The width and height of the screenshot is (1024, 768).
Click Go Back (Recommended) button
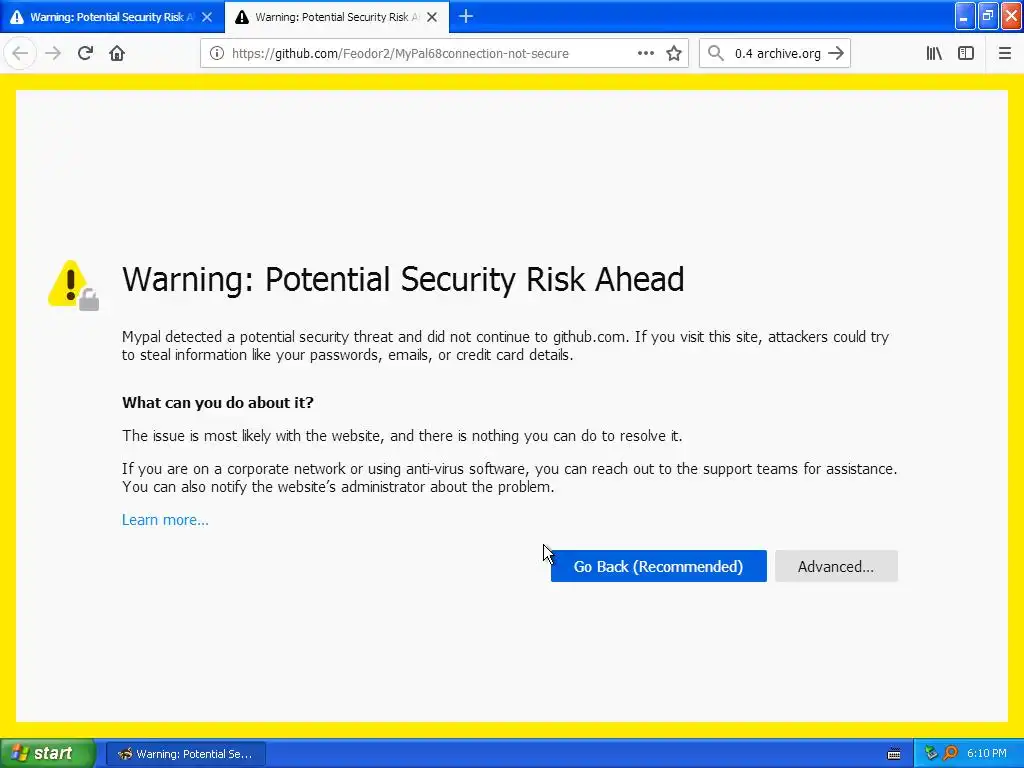(658, 566)
